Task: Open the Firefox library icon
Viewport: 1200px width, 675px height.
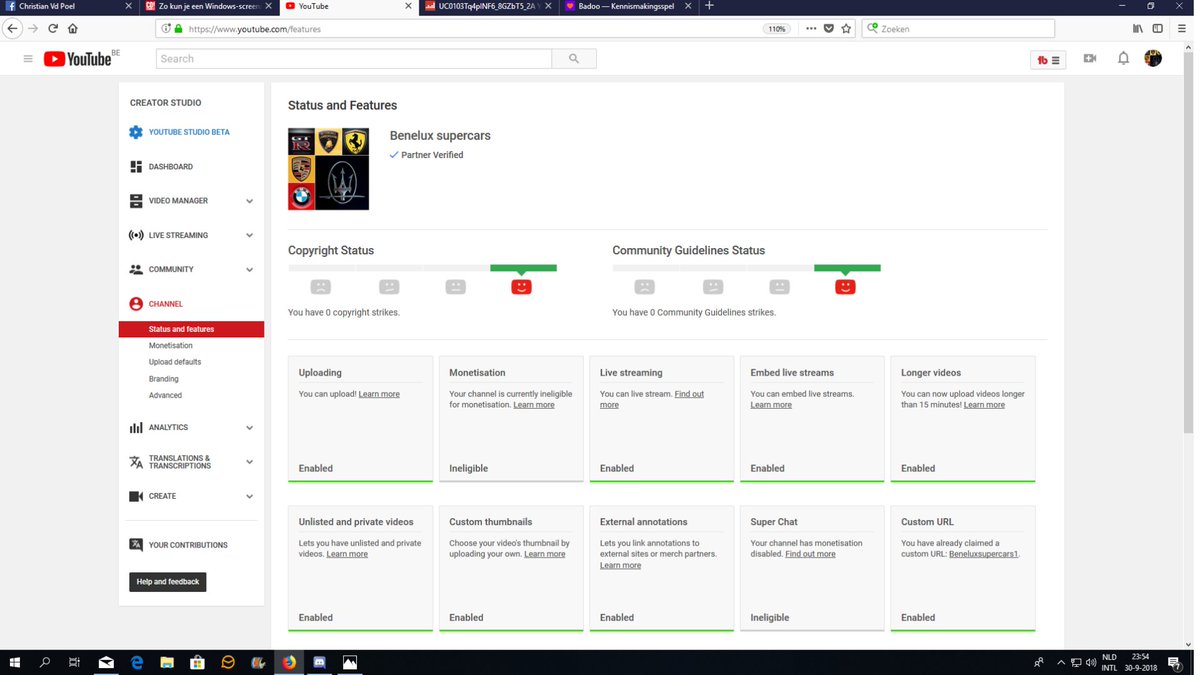Action: pyautogui.click(x=1138, y=29)
